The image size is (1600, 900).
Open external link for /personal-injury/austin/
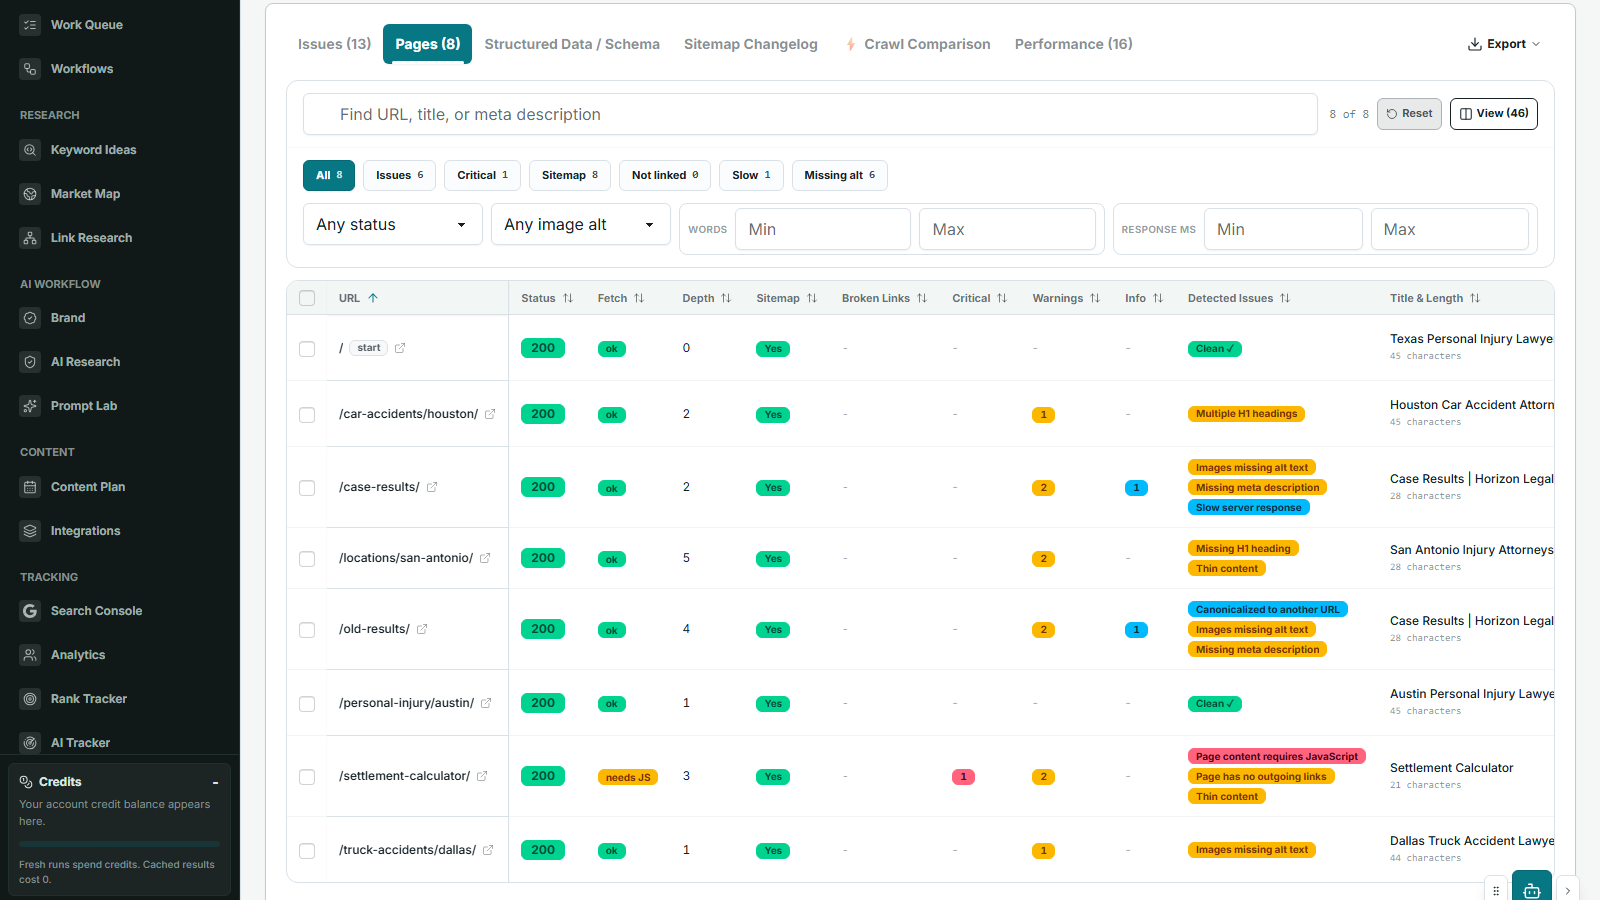point(486,703)
